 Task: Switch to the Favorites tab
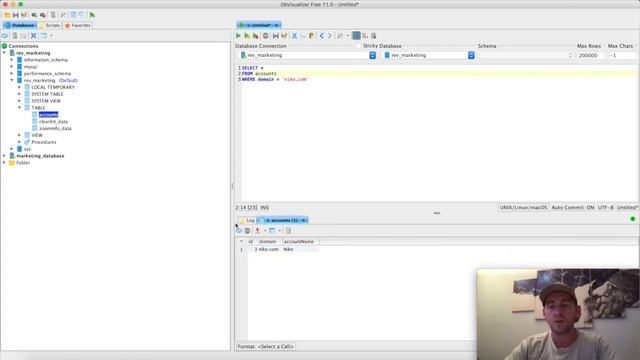click(78, 25)
